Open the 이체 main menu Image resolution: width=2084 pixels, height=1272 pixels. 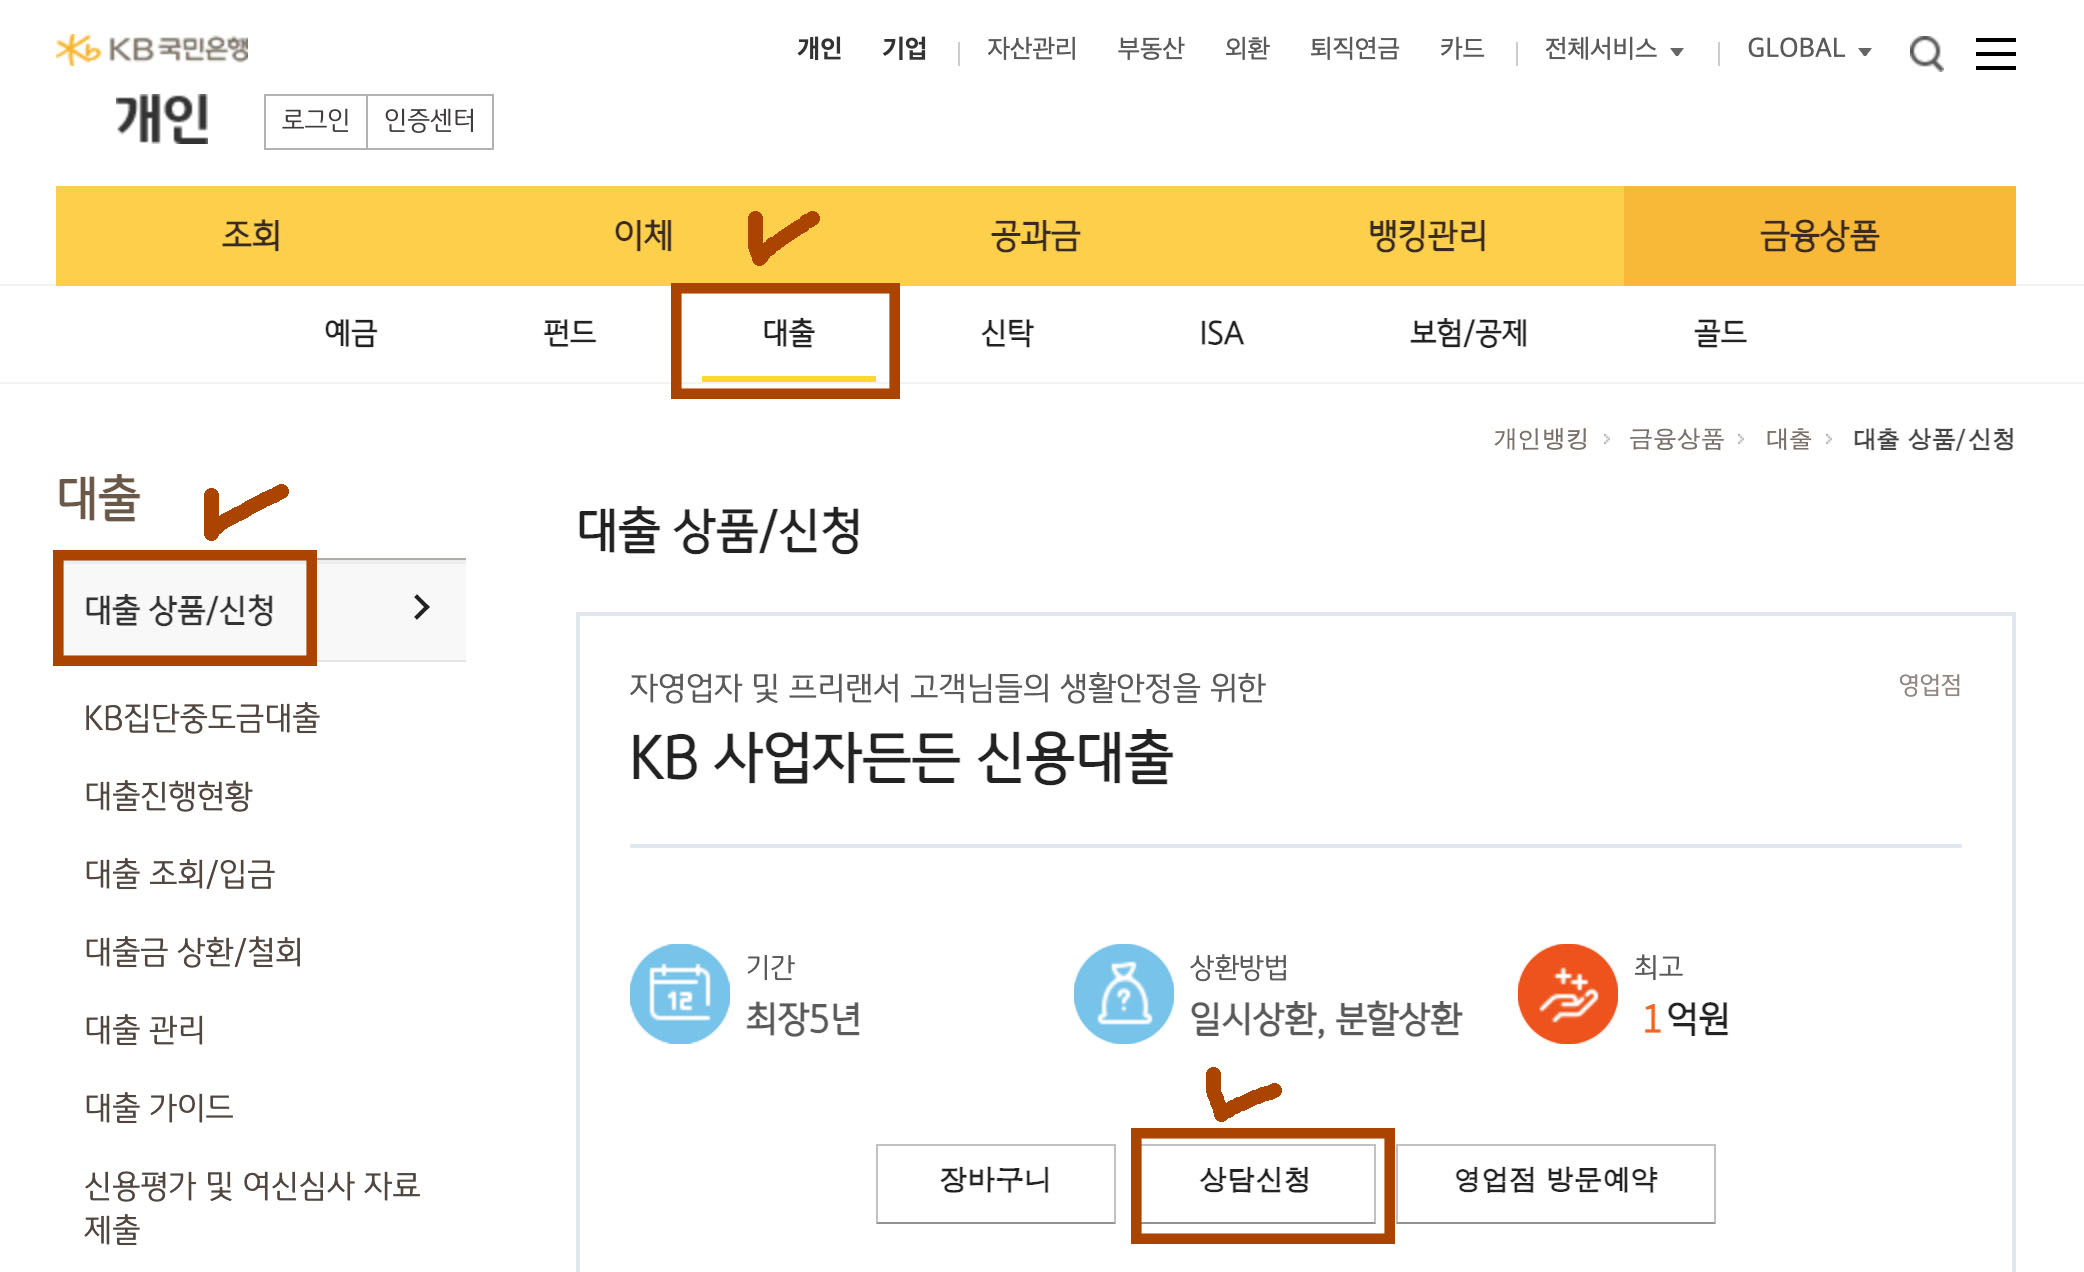(643, 235)
